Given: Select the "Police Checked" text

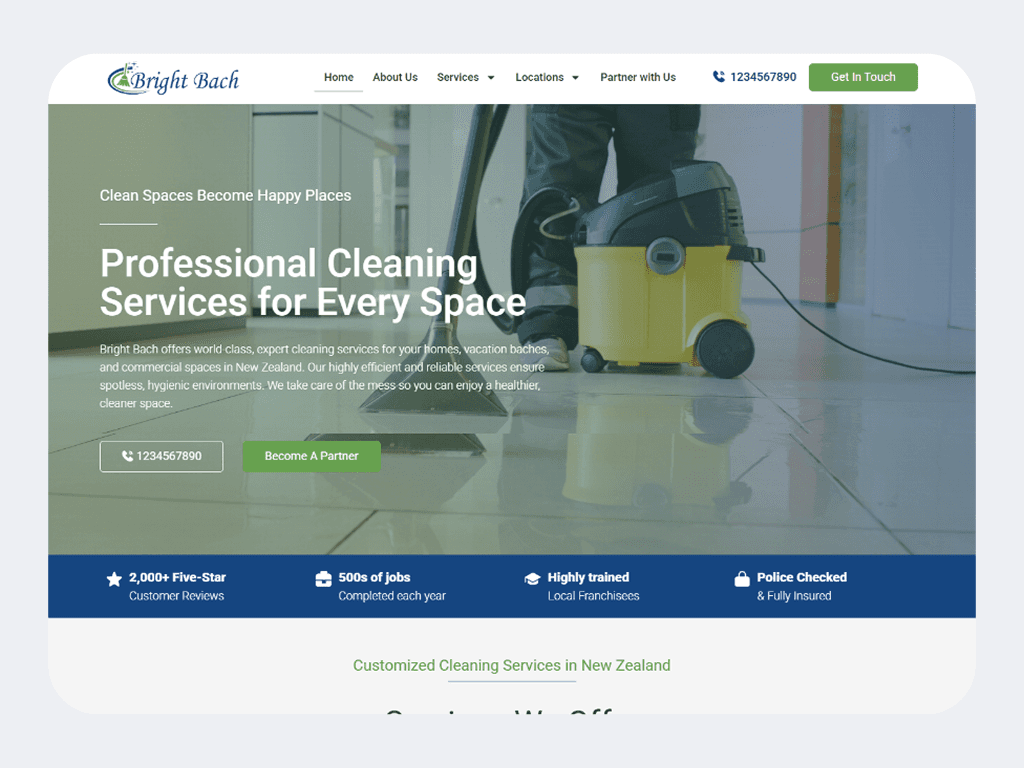Looking at the screenshot, I should pos(802,577).
